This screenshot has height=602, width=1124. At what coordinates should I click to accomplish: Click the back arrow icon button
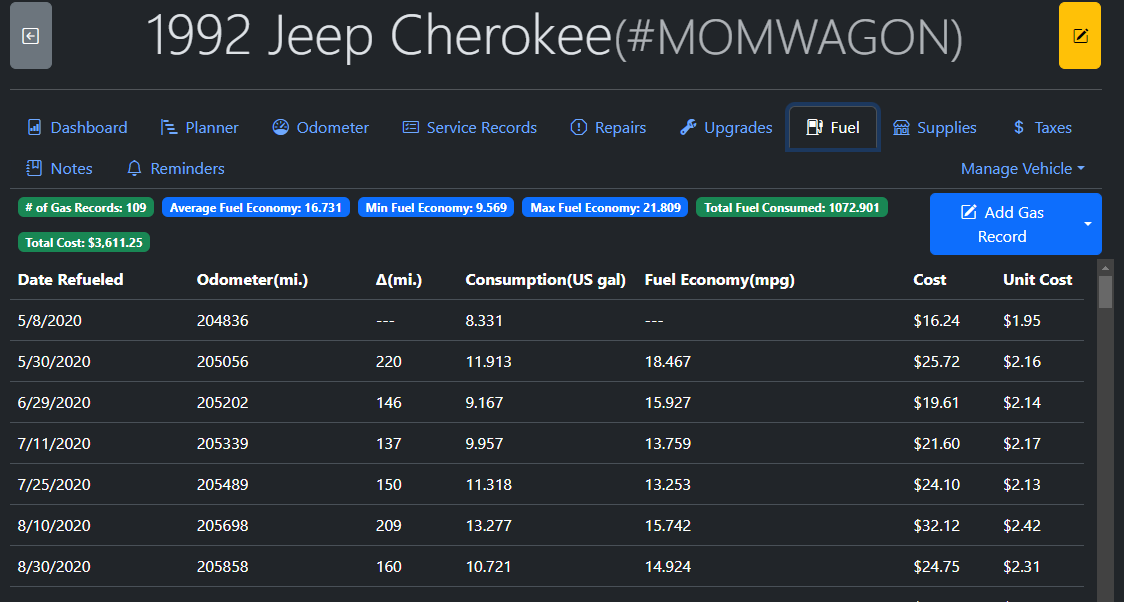pyautogui.click(x=31, y=36)
